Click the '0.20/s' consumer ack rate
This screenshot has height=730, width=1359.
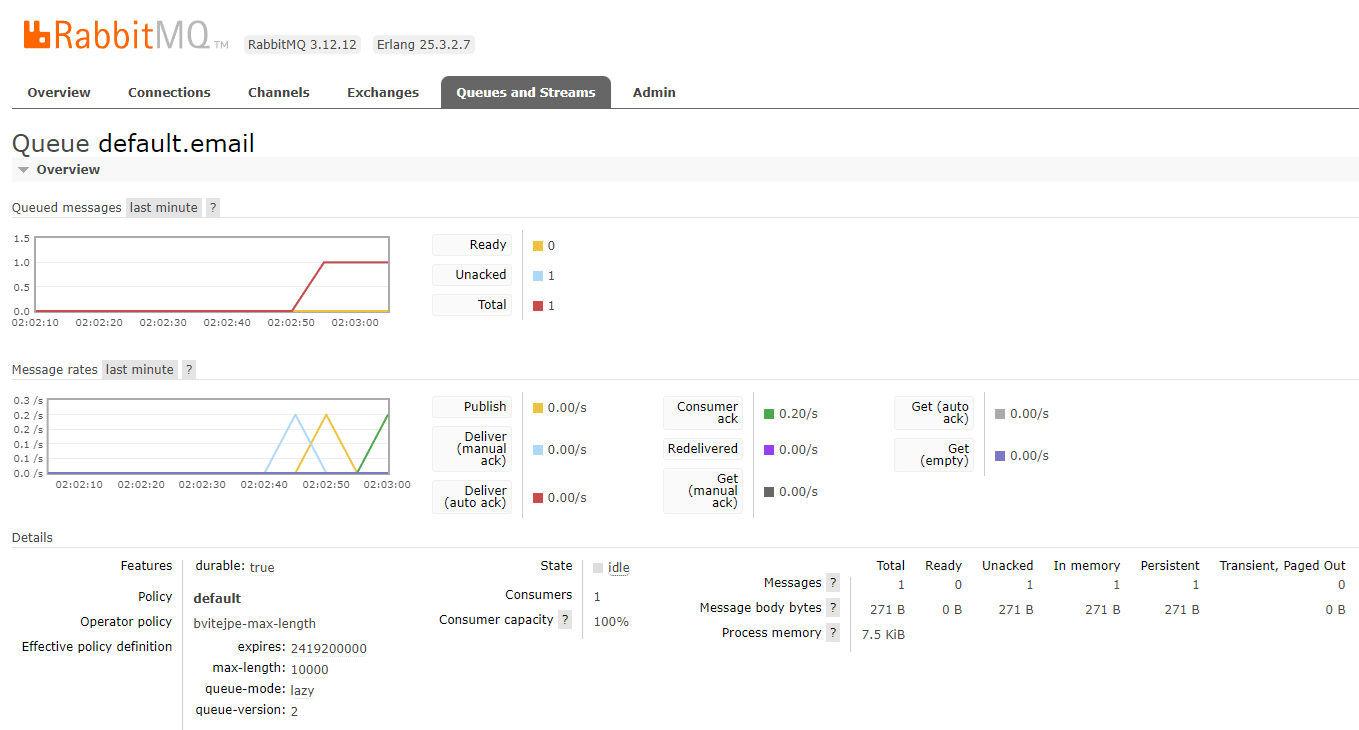[798, 414]
